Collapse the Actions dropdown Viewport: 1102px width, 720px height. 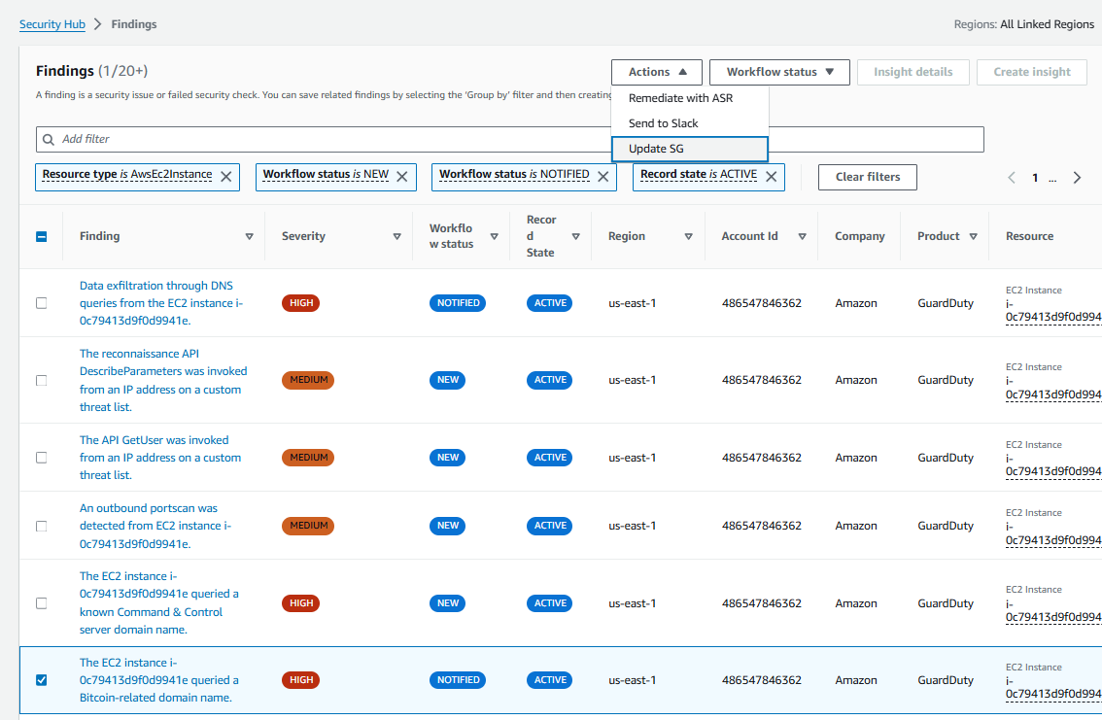(x=656, y=72)
